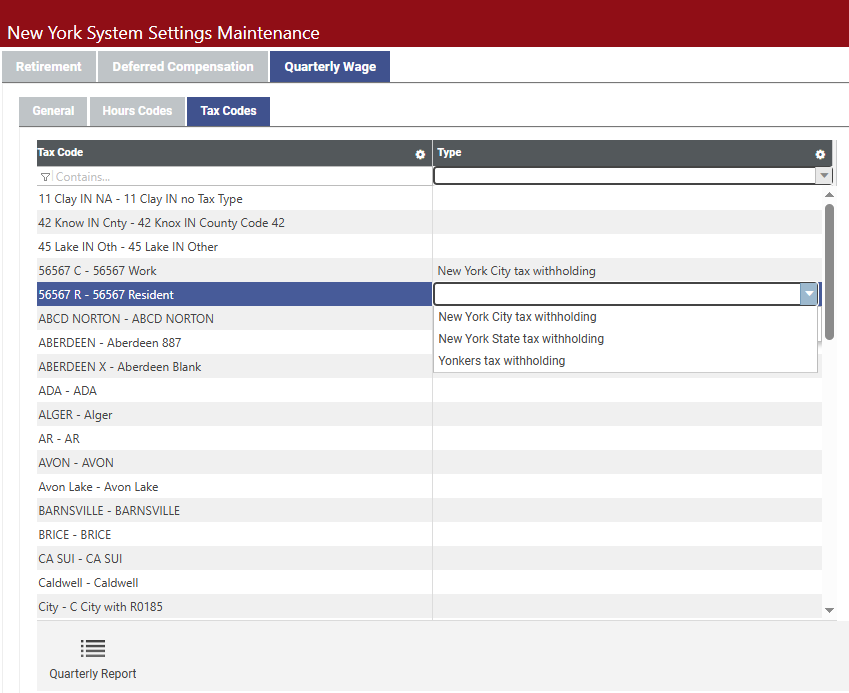
Task: Select the 56567 C - 56567 Work row
Action: [x=98, y=271]
